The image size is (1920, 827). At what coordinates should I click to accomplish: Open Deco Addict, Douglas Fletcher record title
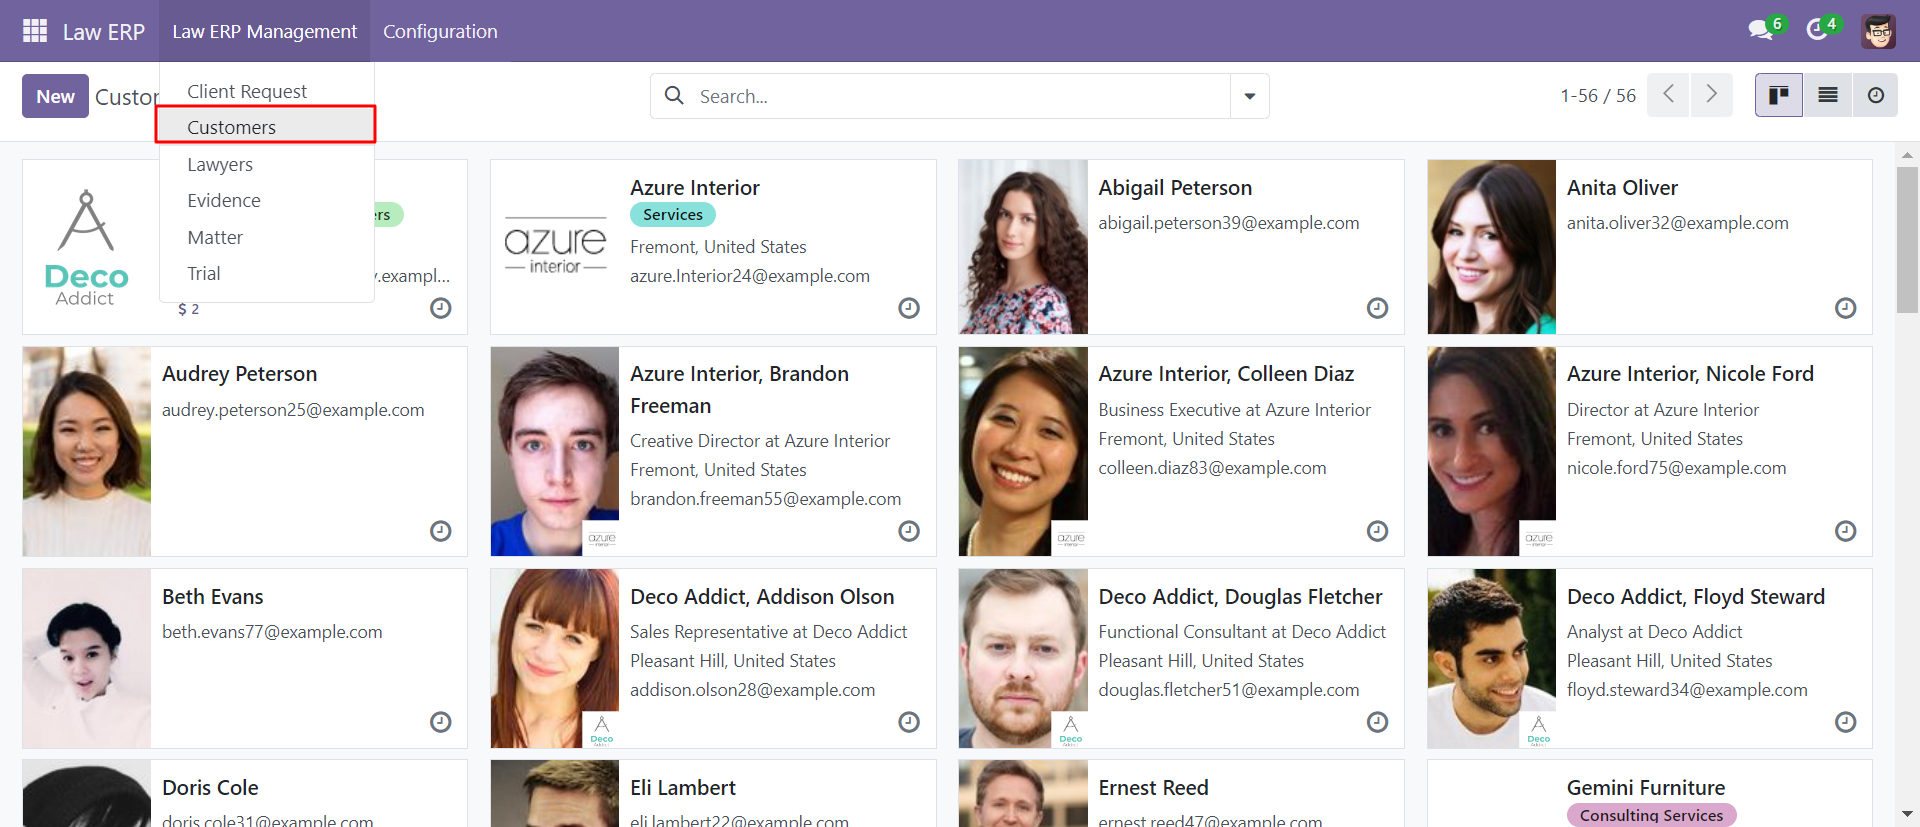[x=1240, y=597]
